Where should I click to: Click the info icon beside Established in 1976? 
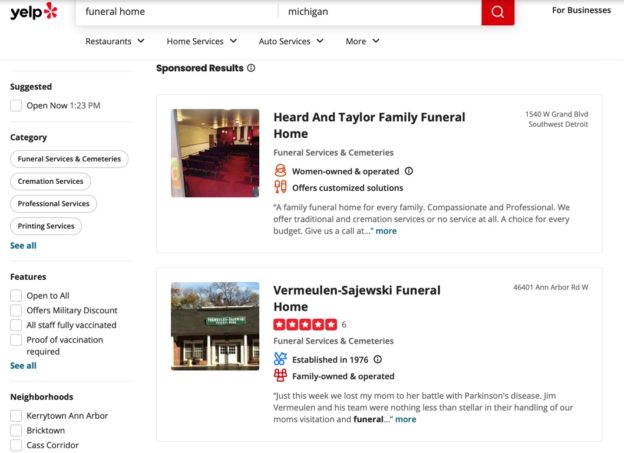[378, 359]
